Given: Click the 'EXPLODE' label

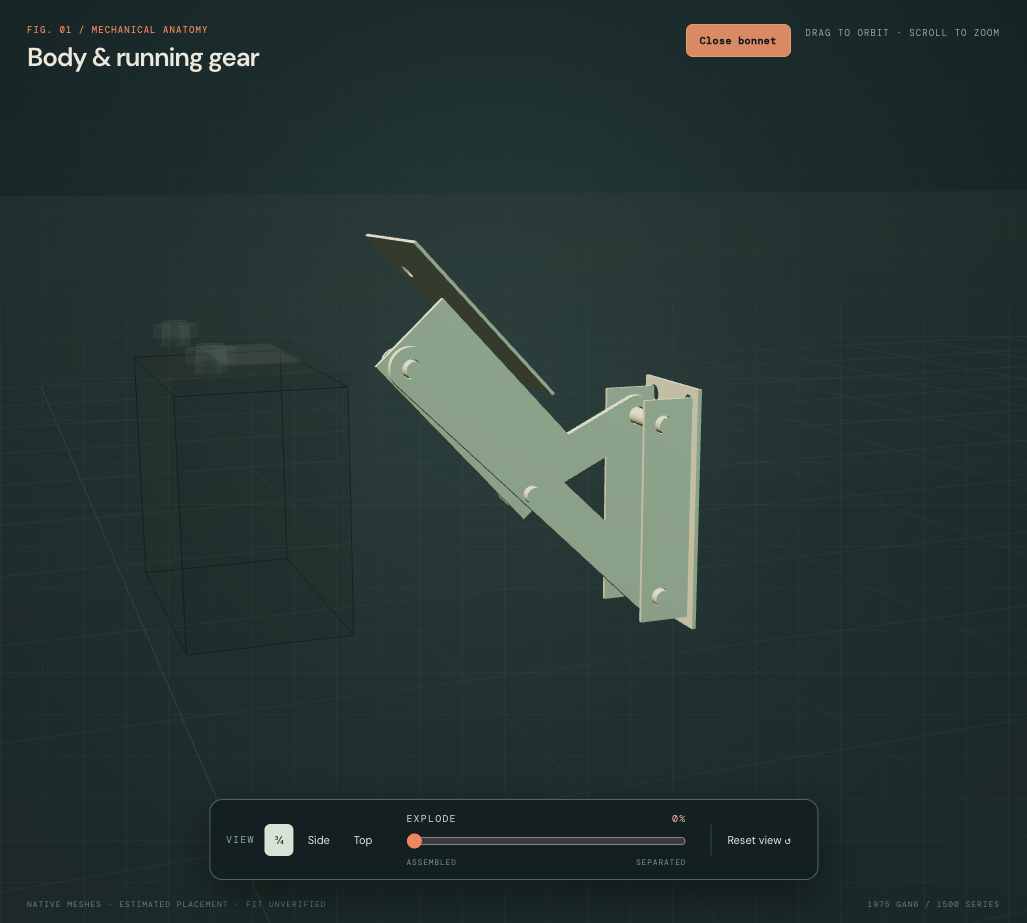Looking at the screenshot, I should coord(431,818).
